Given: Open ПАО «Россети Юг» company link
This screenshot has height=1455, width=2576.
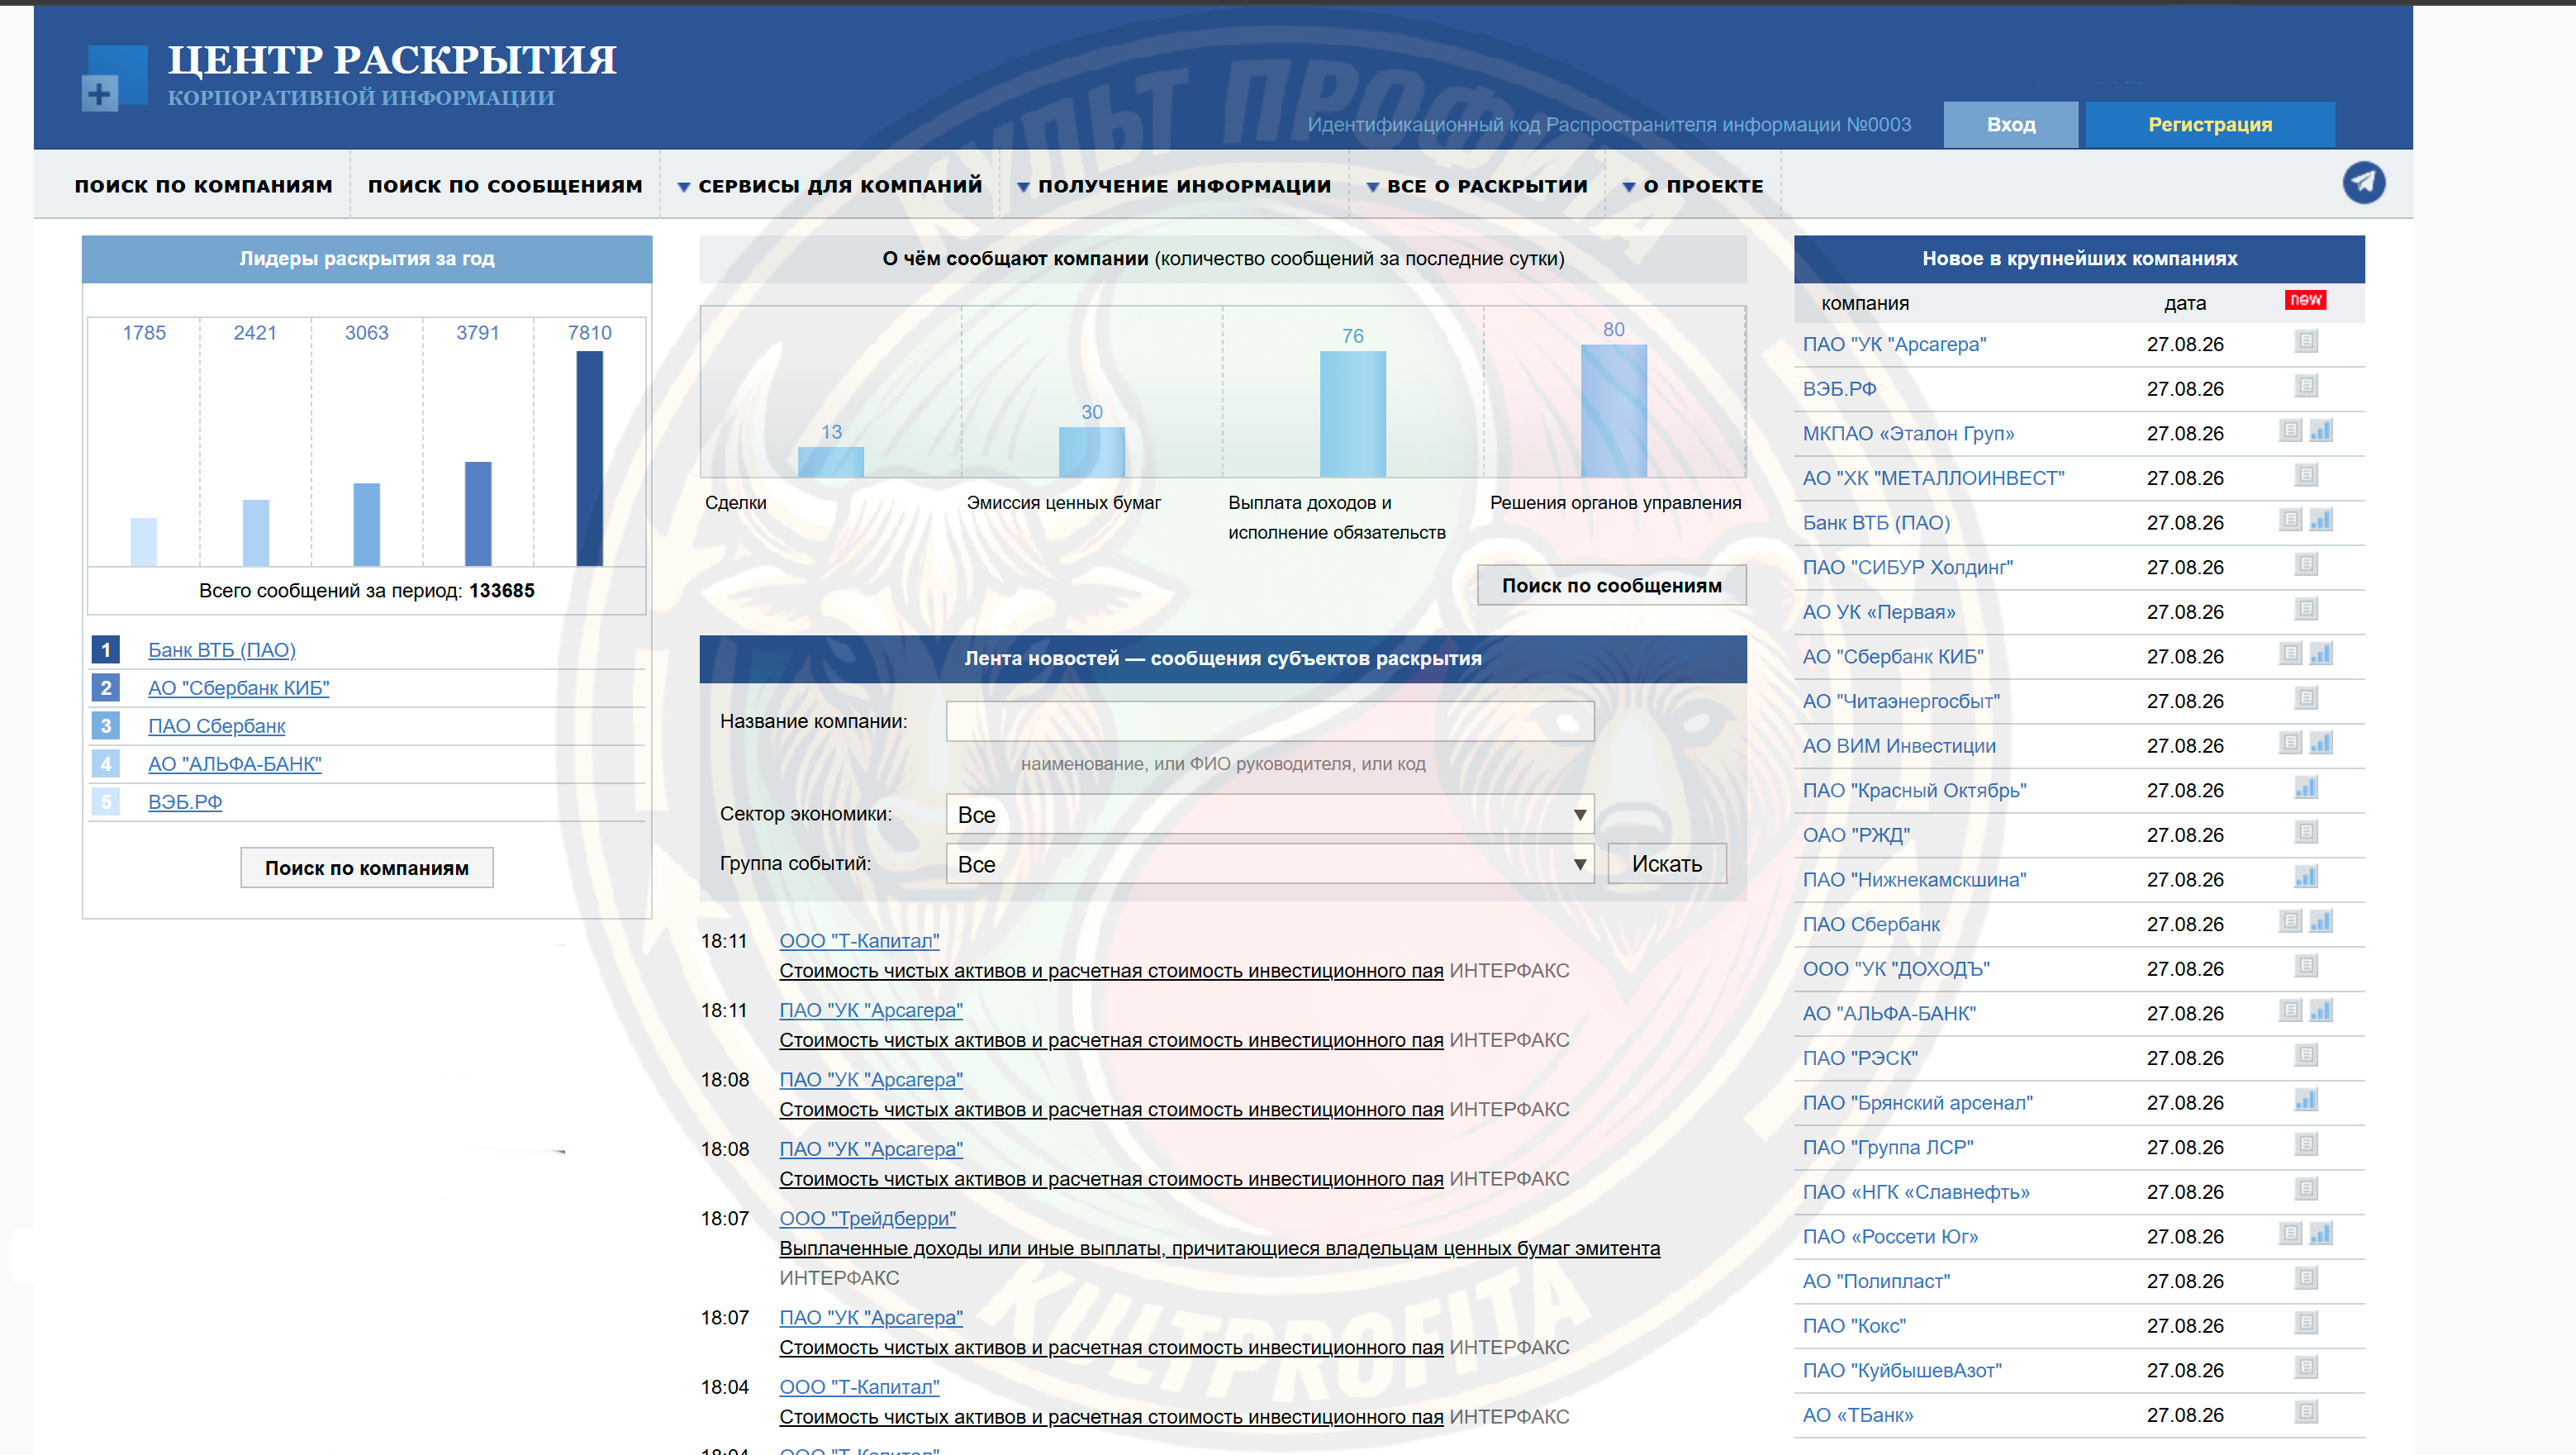Looking at the screenshot, I should [1890, 1236].
